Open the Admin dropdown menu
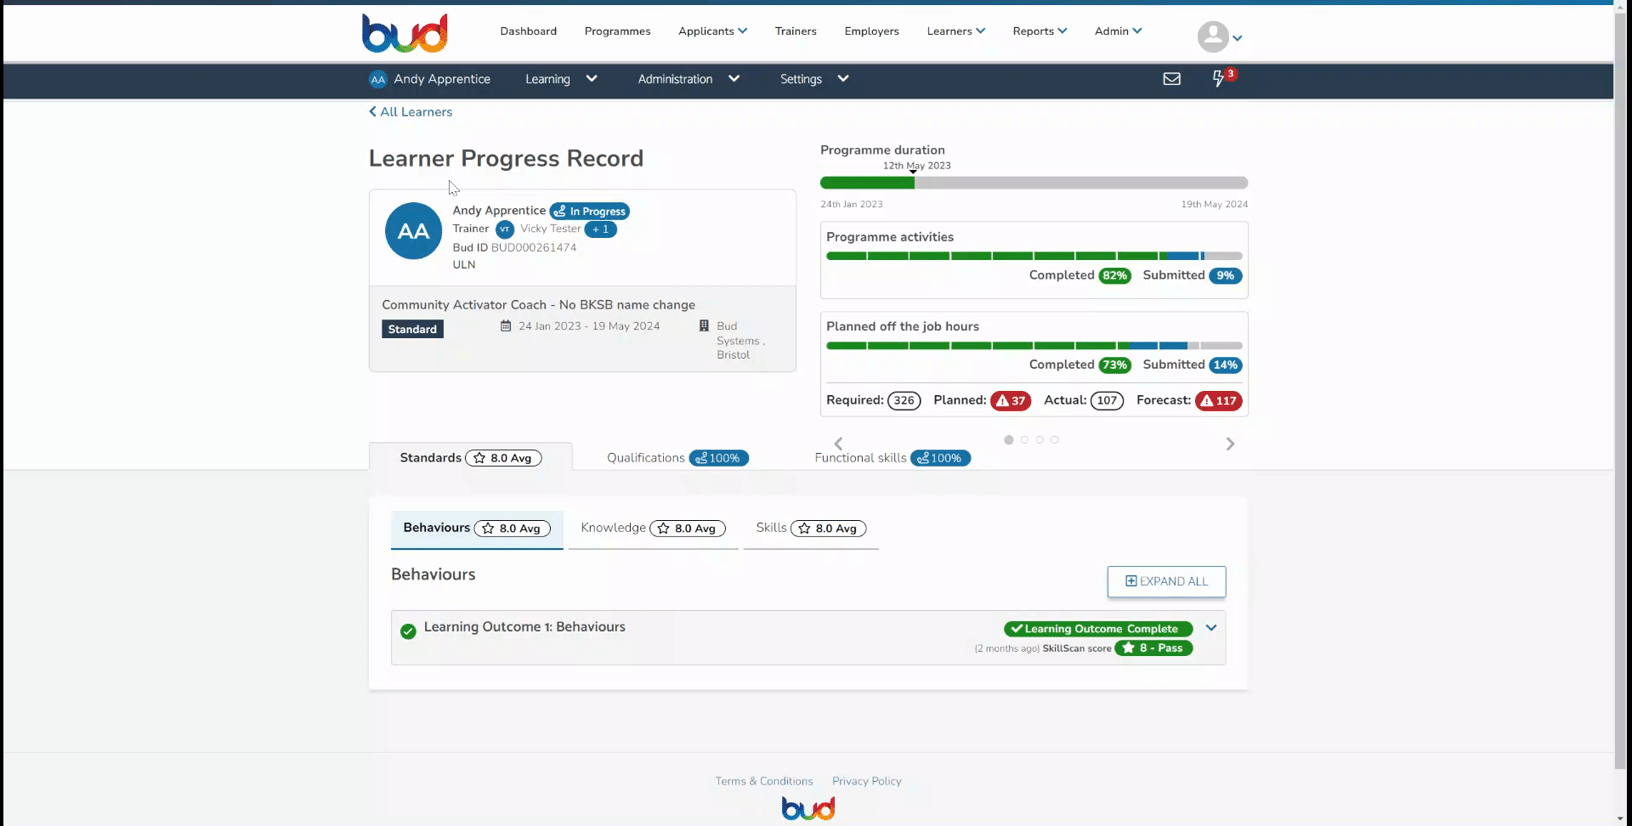The height and width of the screenshot is (826, 1632). pyautogui.click(x=1118, y=31)
